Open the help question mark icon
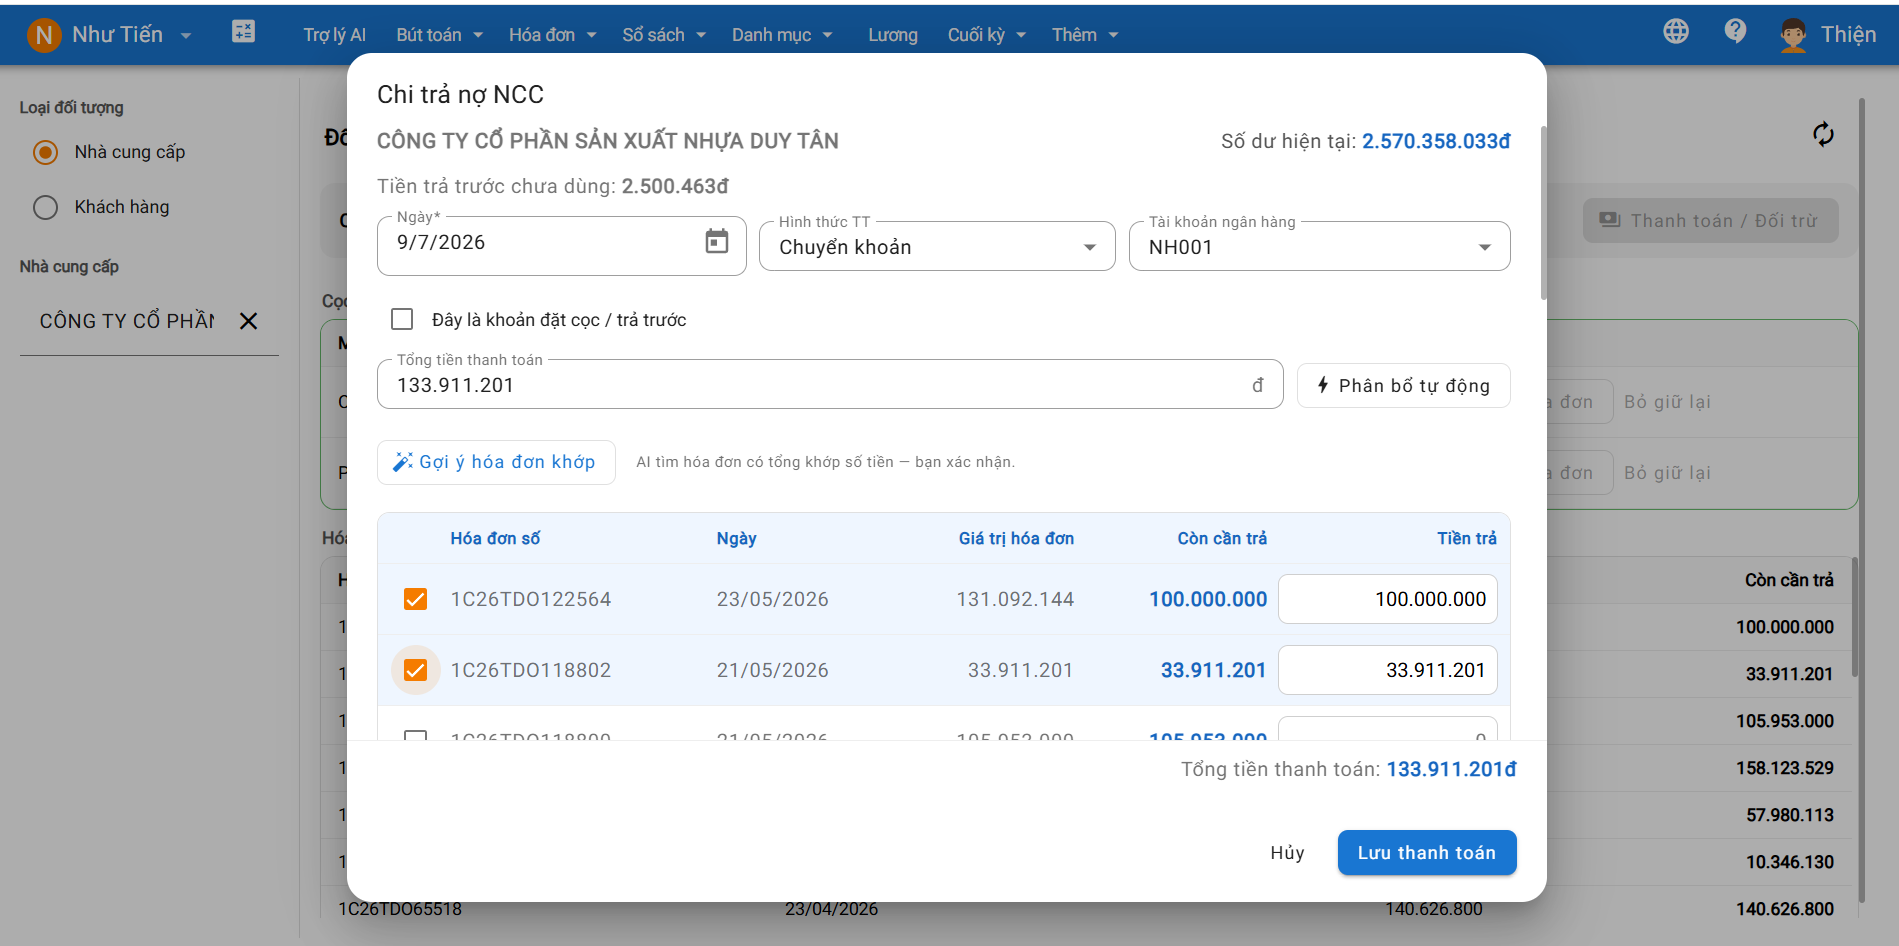 pyautogui.click(x=1735, y=32)
